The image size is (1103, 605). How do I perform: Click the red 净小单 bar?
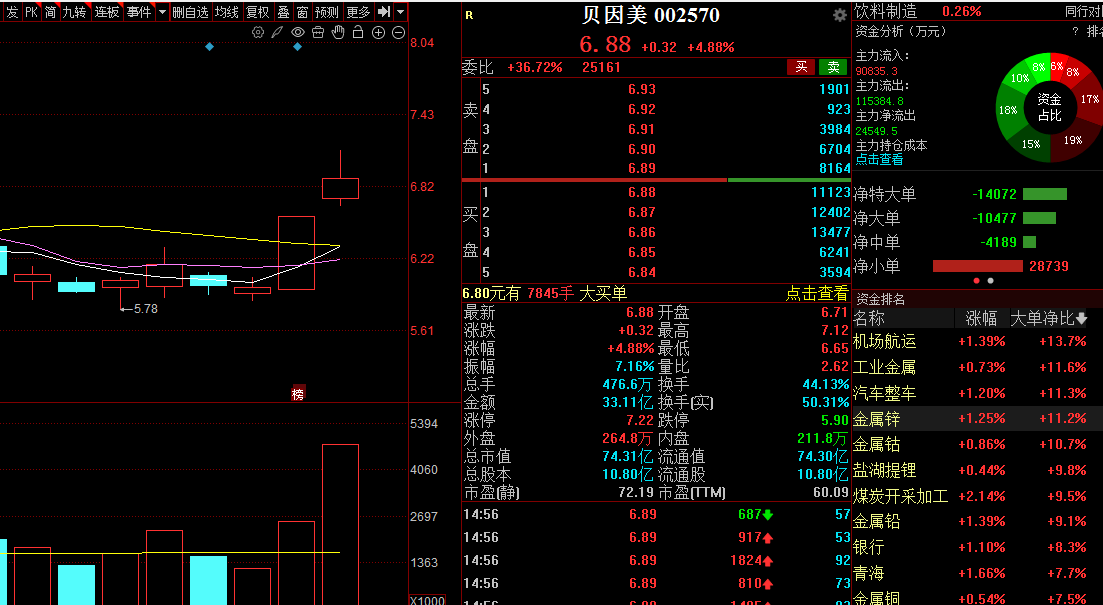tap(978, 266)
